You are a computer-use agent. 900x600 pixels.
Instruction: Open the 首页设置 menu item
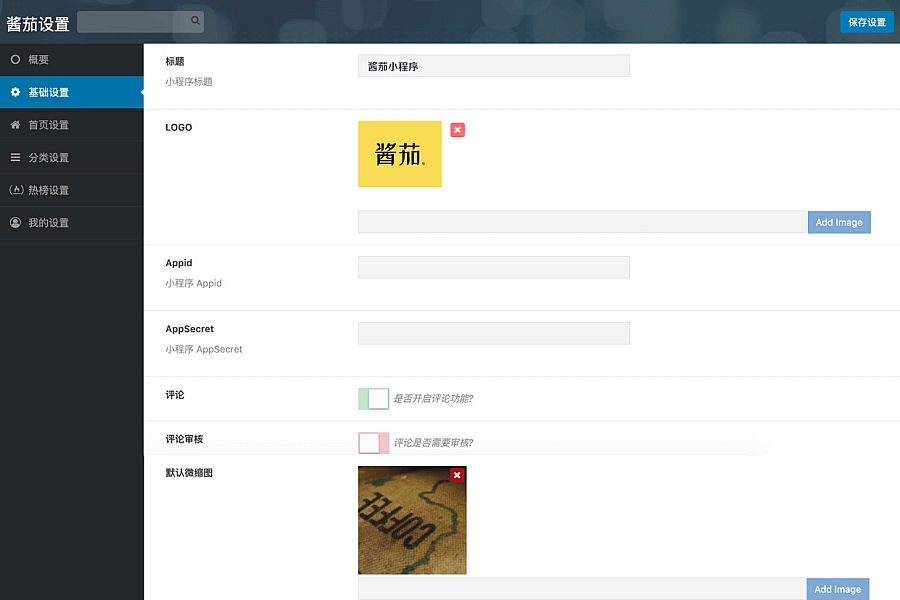[x=72, y=125]
